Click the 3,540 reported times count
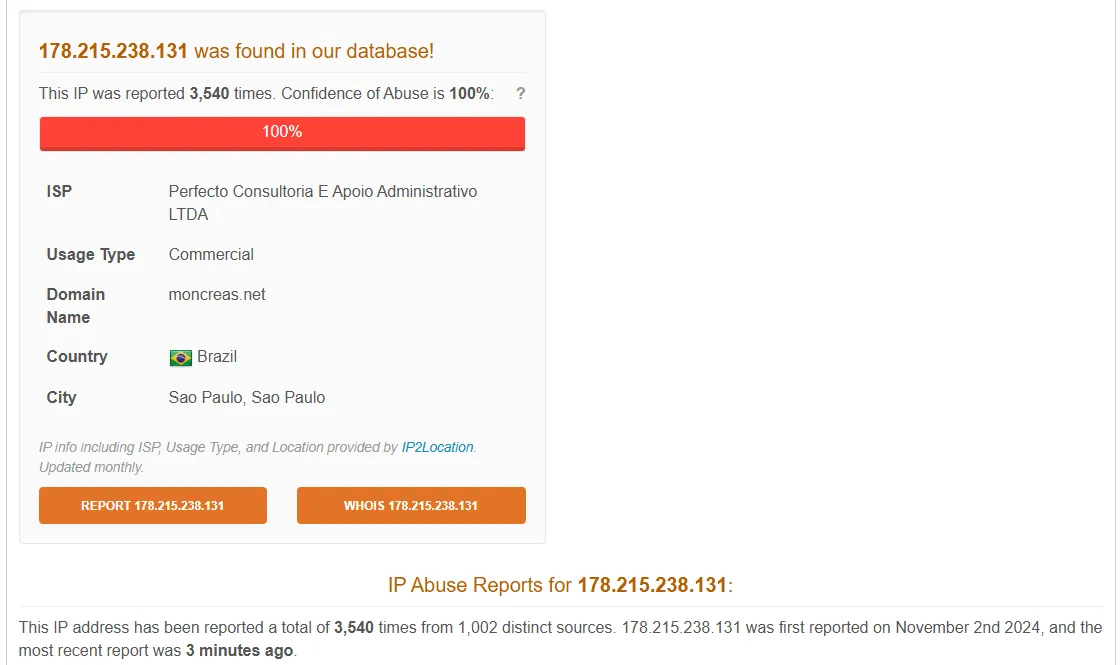The width and height of the screenshot is (1120, 665). 207,93
